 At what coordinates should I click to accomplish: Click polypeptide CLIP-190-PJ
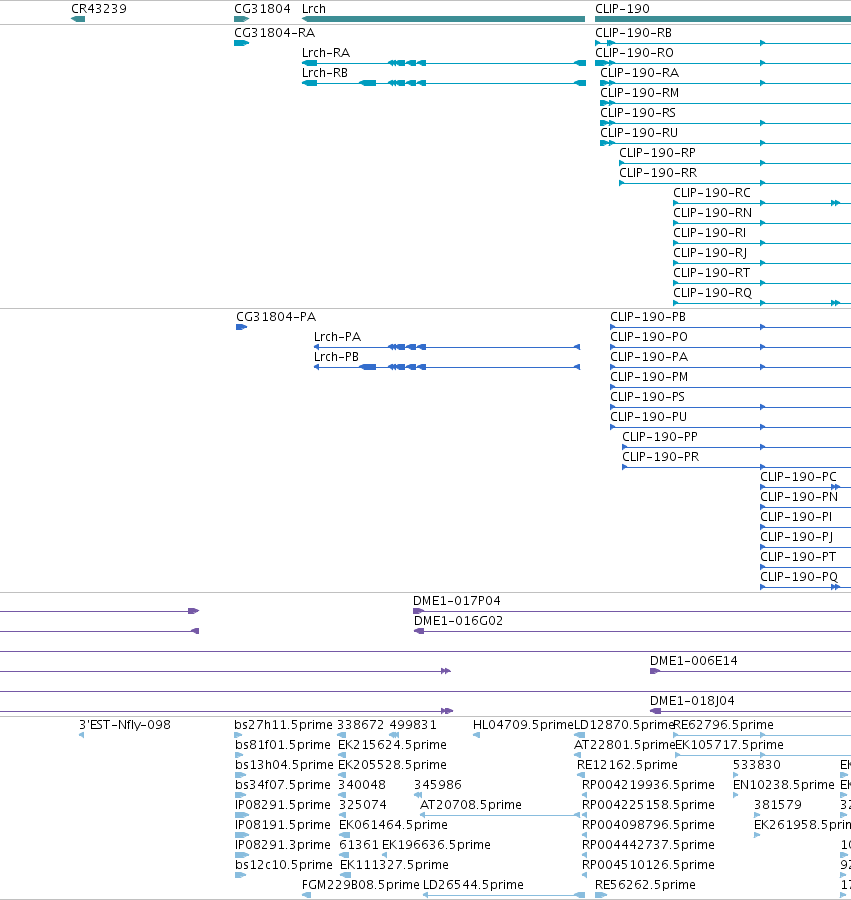(796, 538)
